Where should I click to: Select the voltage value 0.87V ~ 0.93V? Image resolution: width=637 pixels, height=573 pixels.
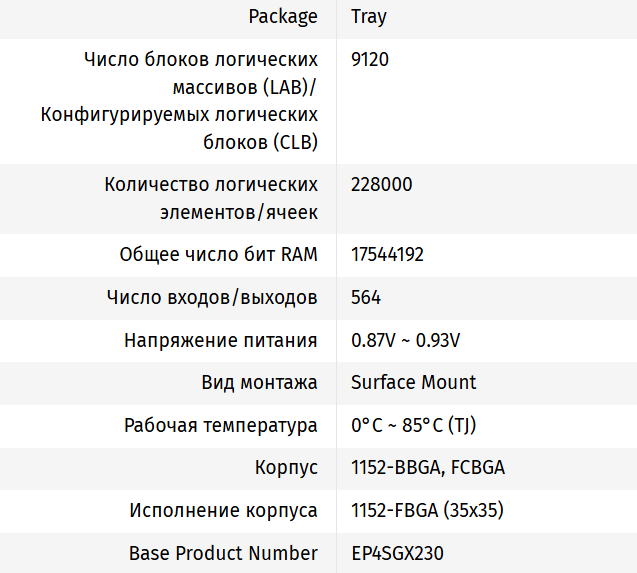[x=406, y=340]
